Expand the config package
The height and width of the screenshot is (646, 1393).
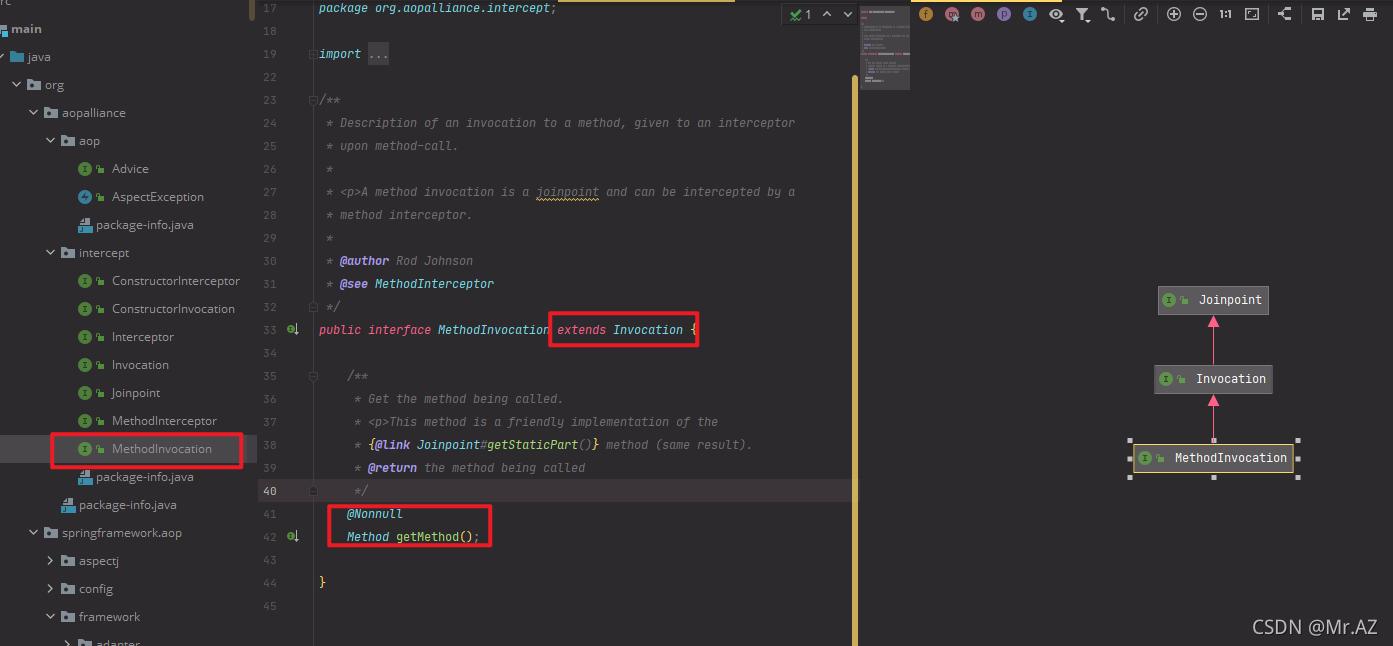tap(51, 589)
